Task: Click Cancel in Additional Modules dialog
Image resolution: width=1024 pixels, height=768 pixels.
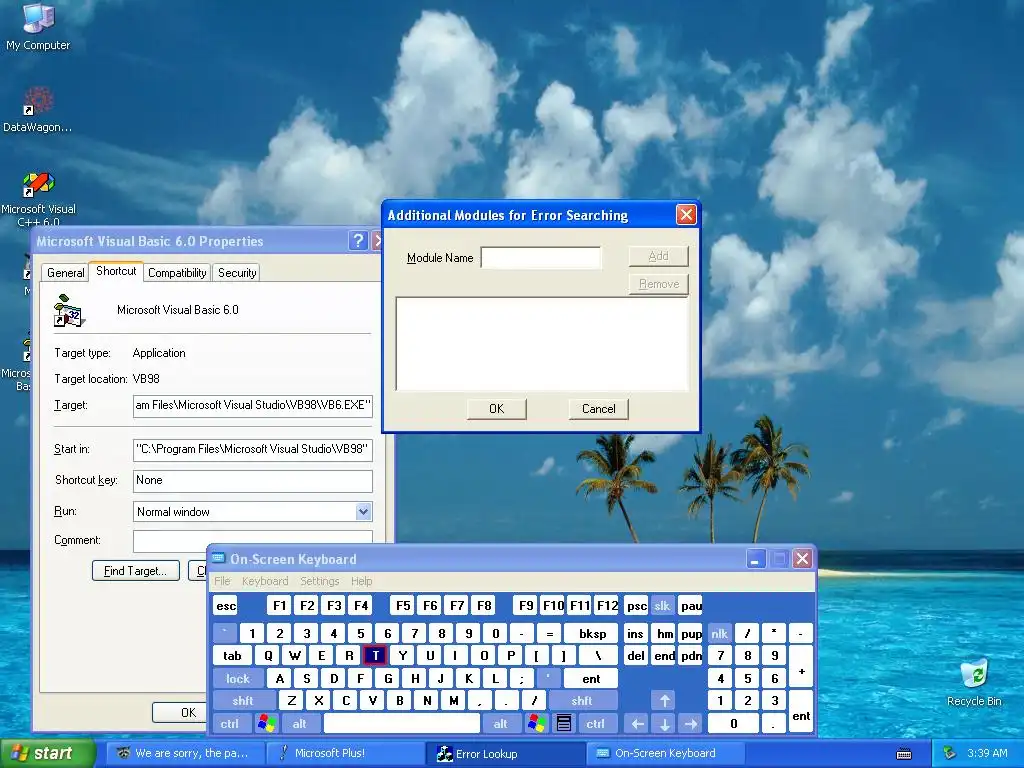Action: coord(598,409)
